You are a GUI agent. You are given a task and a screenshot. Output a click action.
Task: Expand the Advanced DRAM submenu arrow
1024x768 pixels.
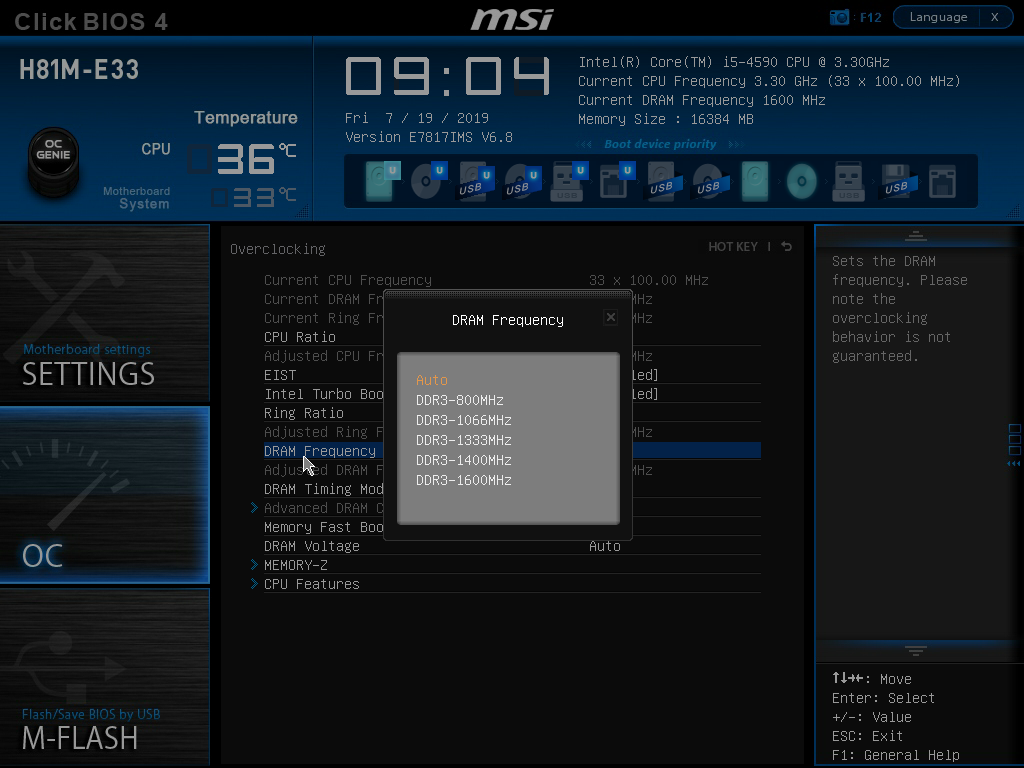[254, 508]
